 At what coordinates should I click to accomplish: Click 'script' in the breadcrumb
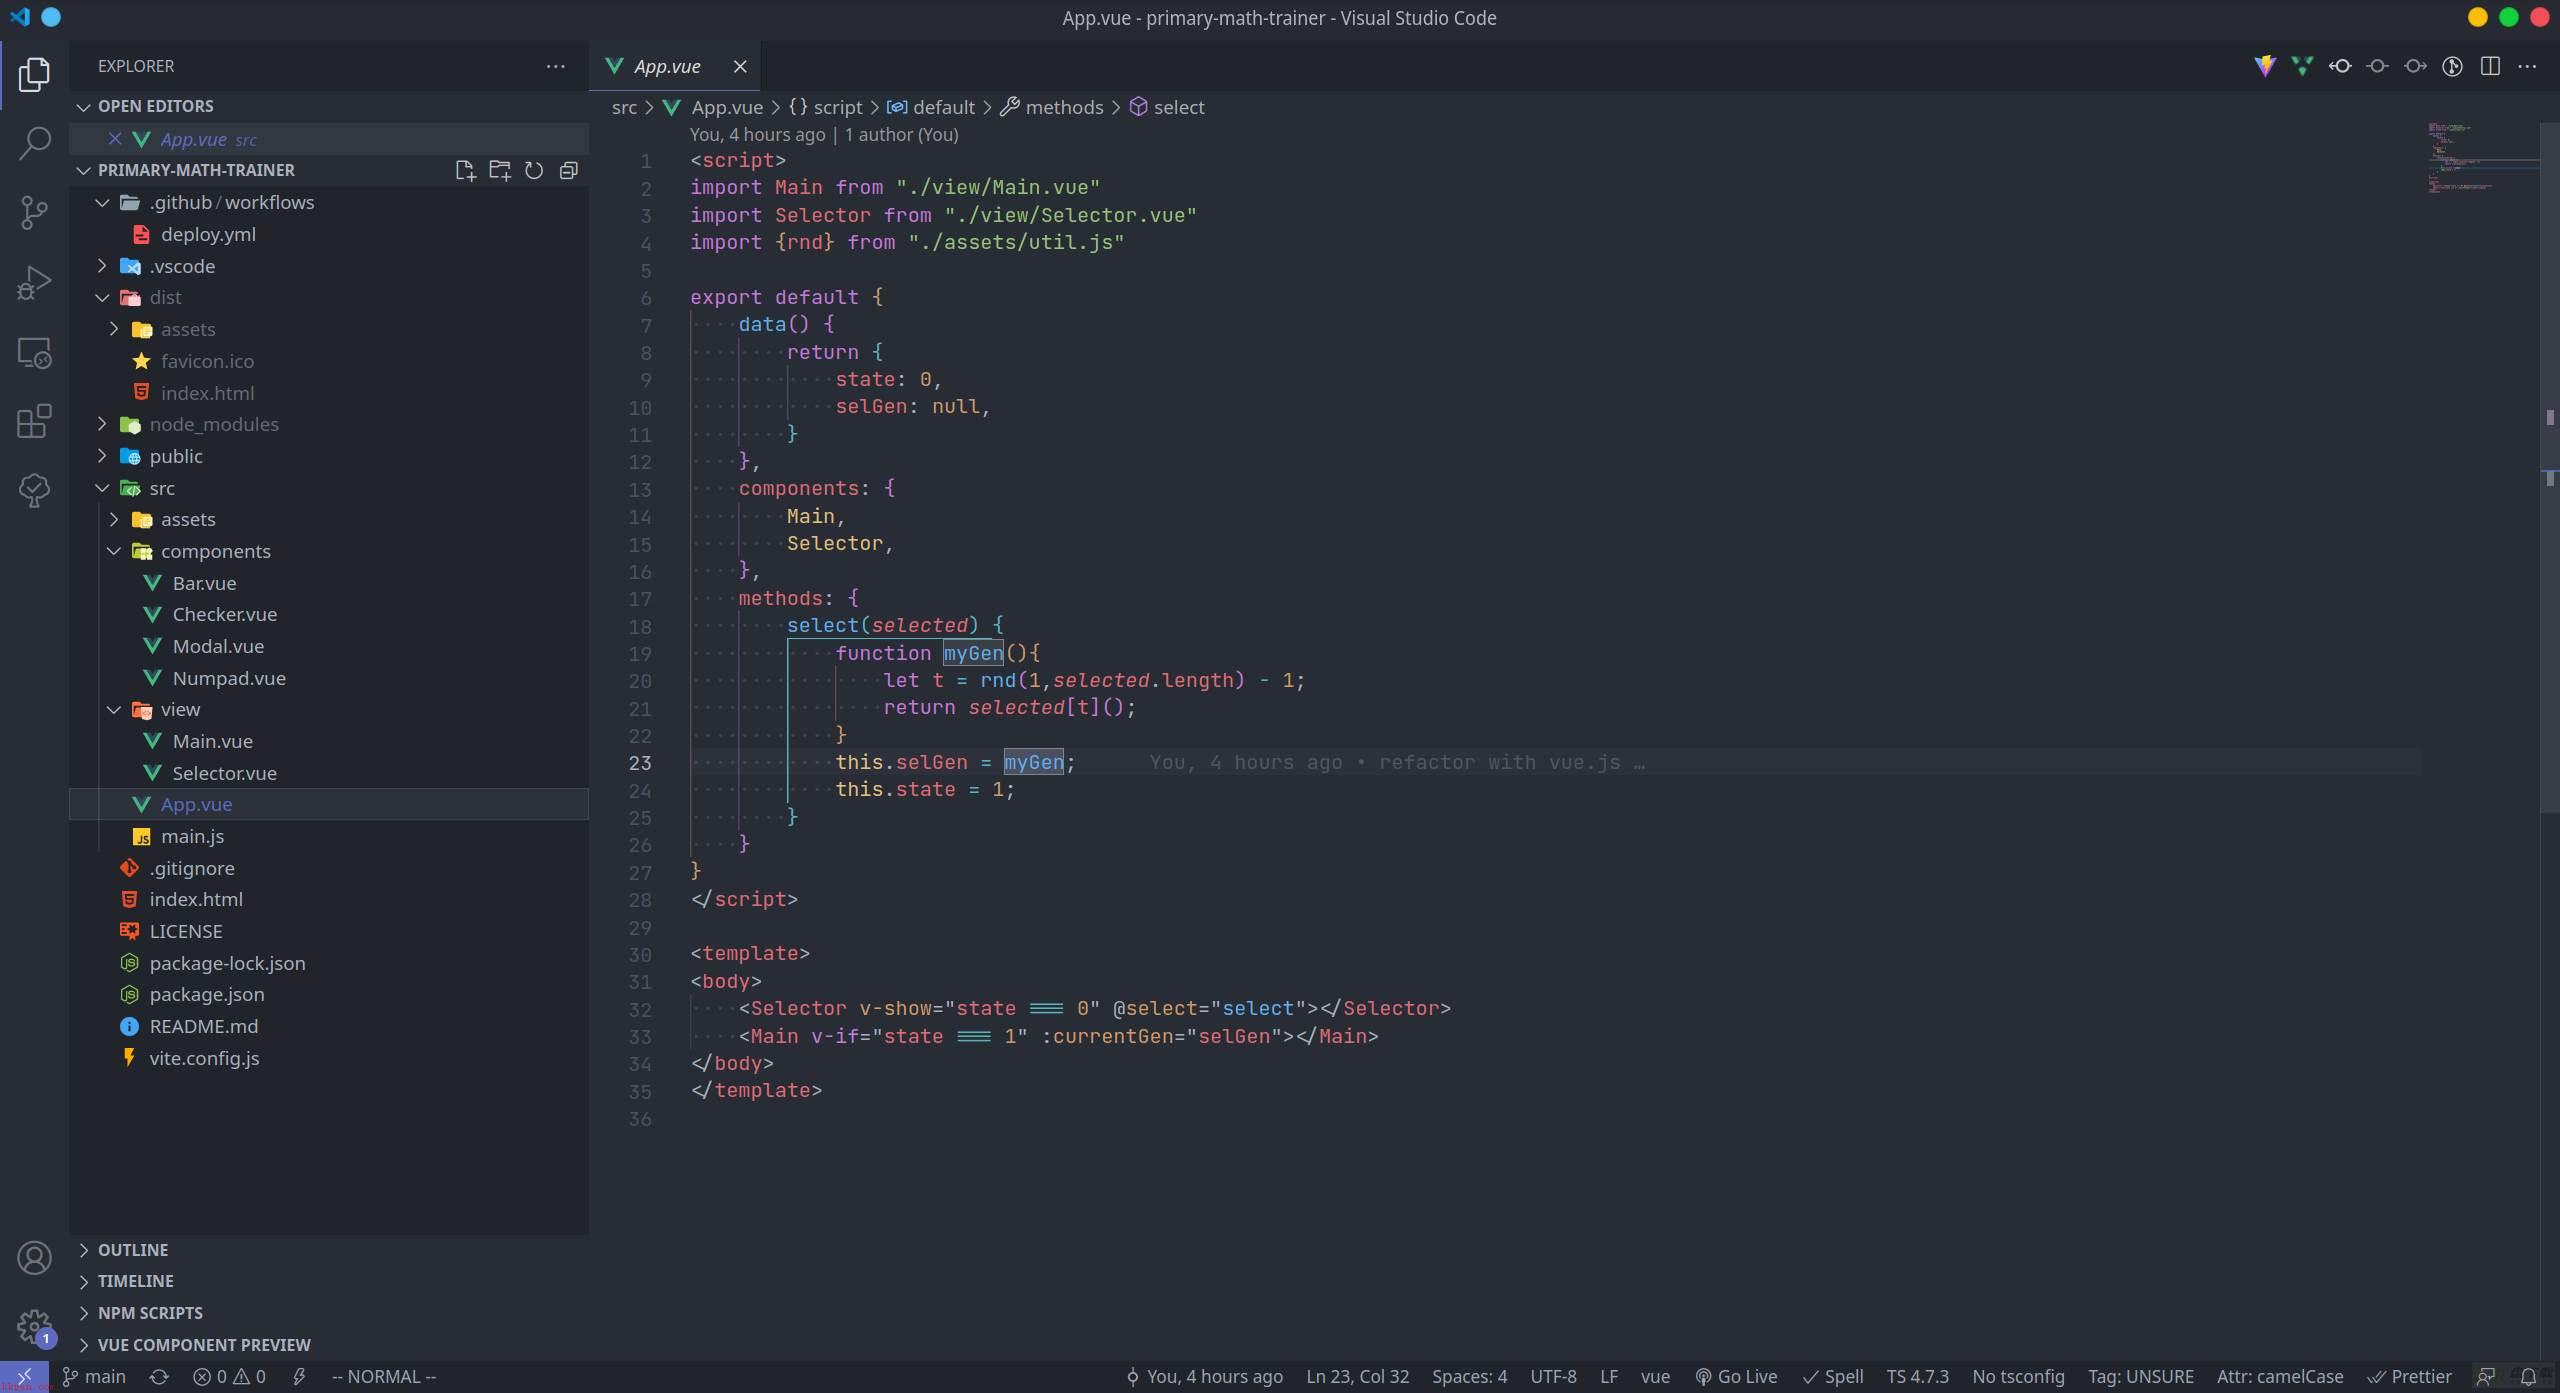point(837,107)
